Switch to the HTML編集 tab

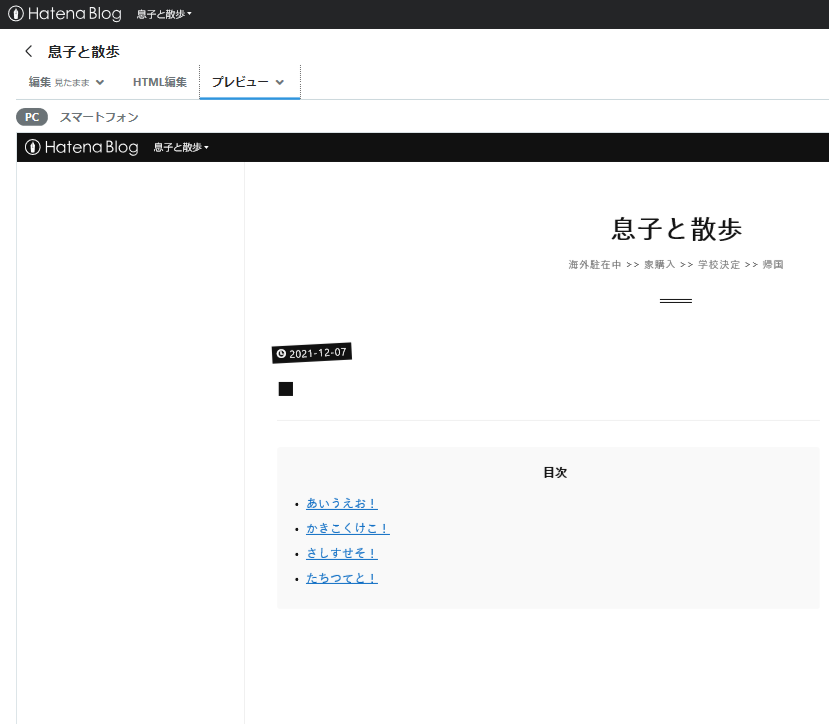(x=158, y=82)
